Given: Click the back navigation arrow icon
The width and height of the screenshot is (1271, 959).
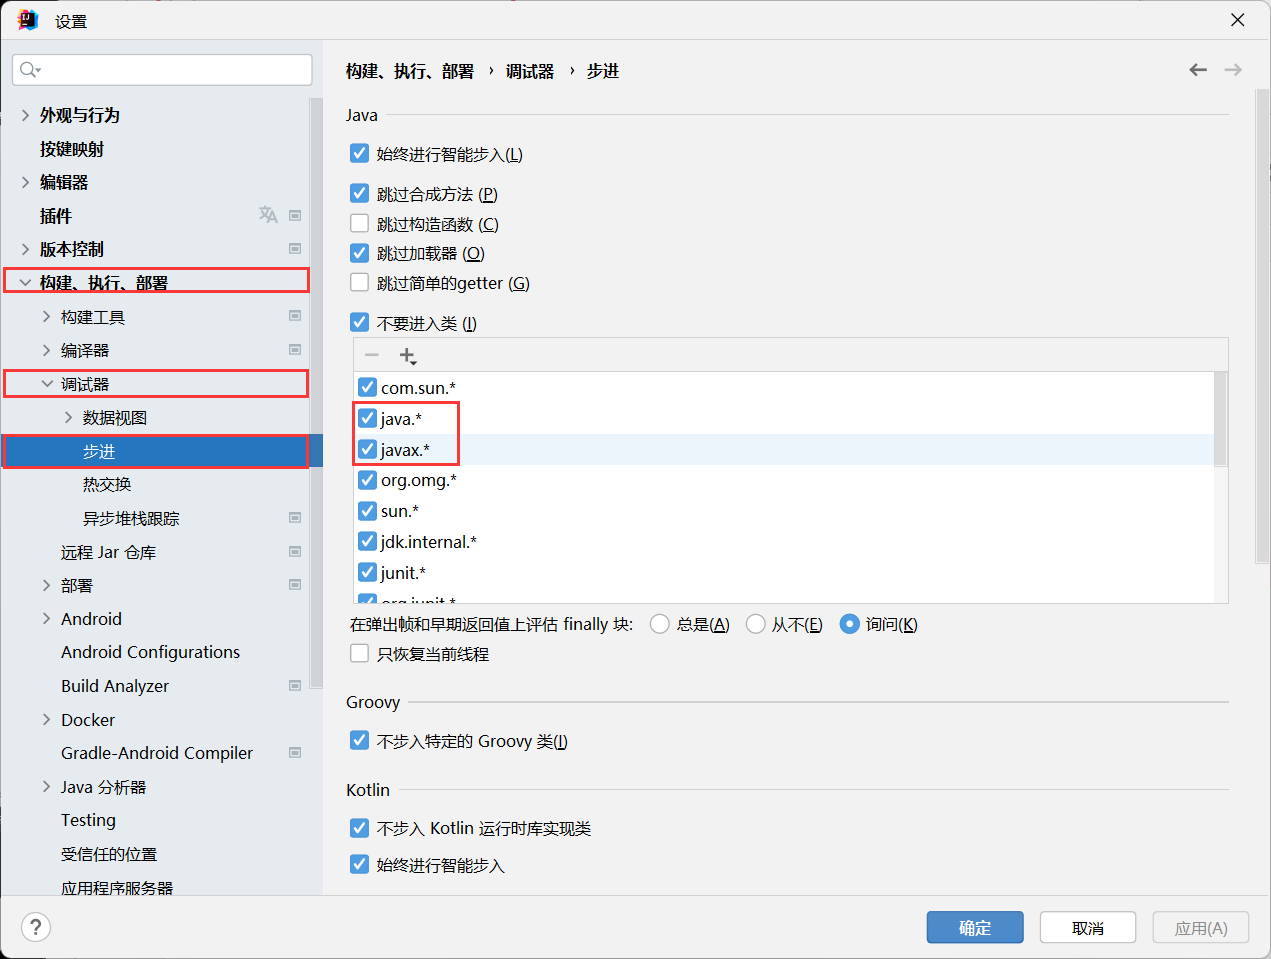Looking at the screenshot, I should click(x=1197, y=70).
